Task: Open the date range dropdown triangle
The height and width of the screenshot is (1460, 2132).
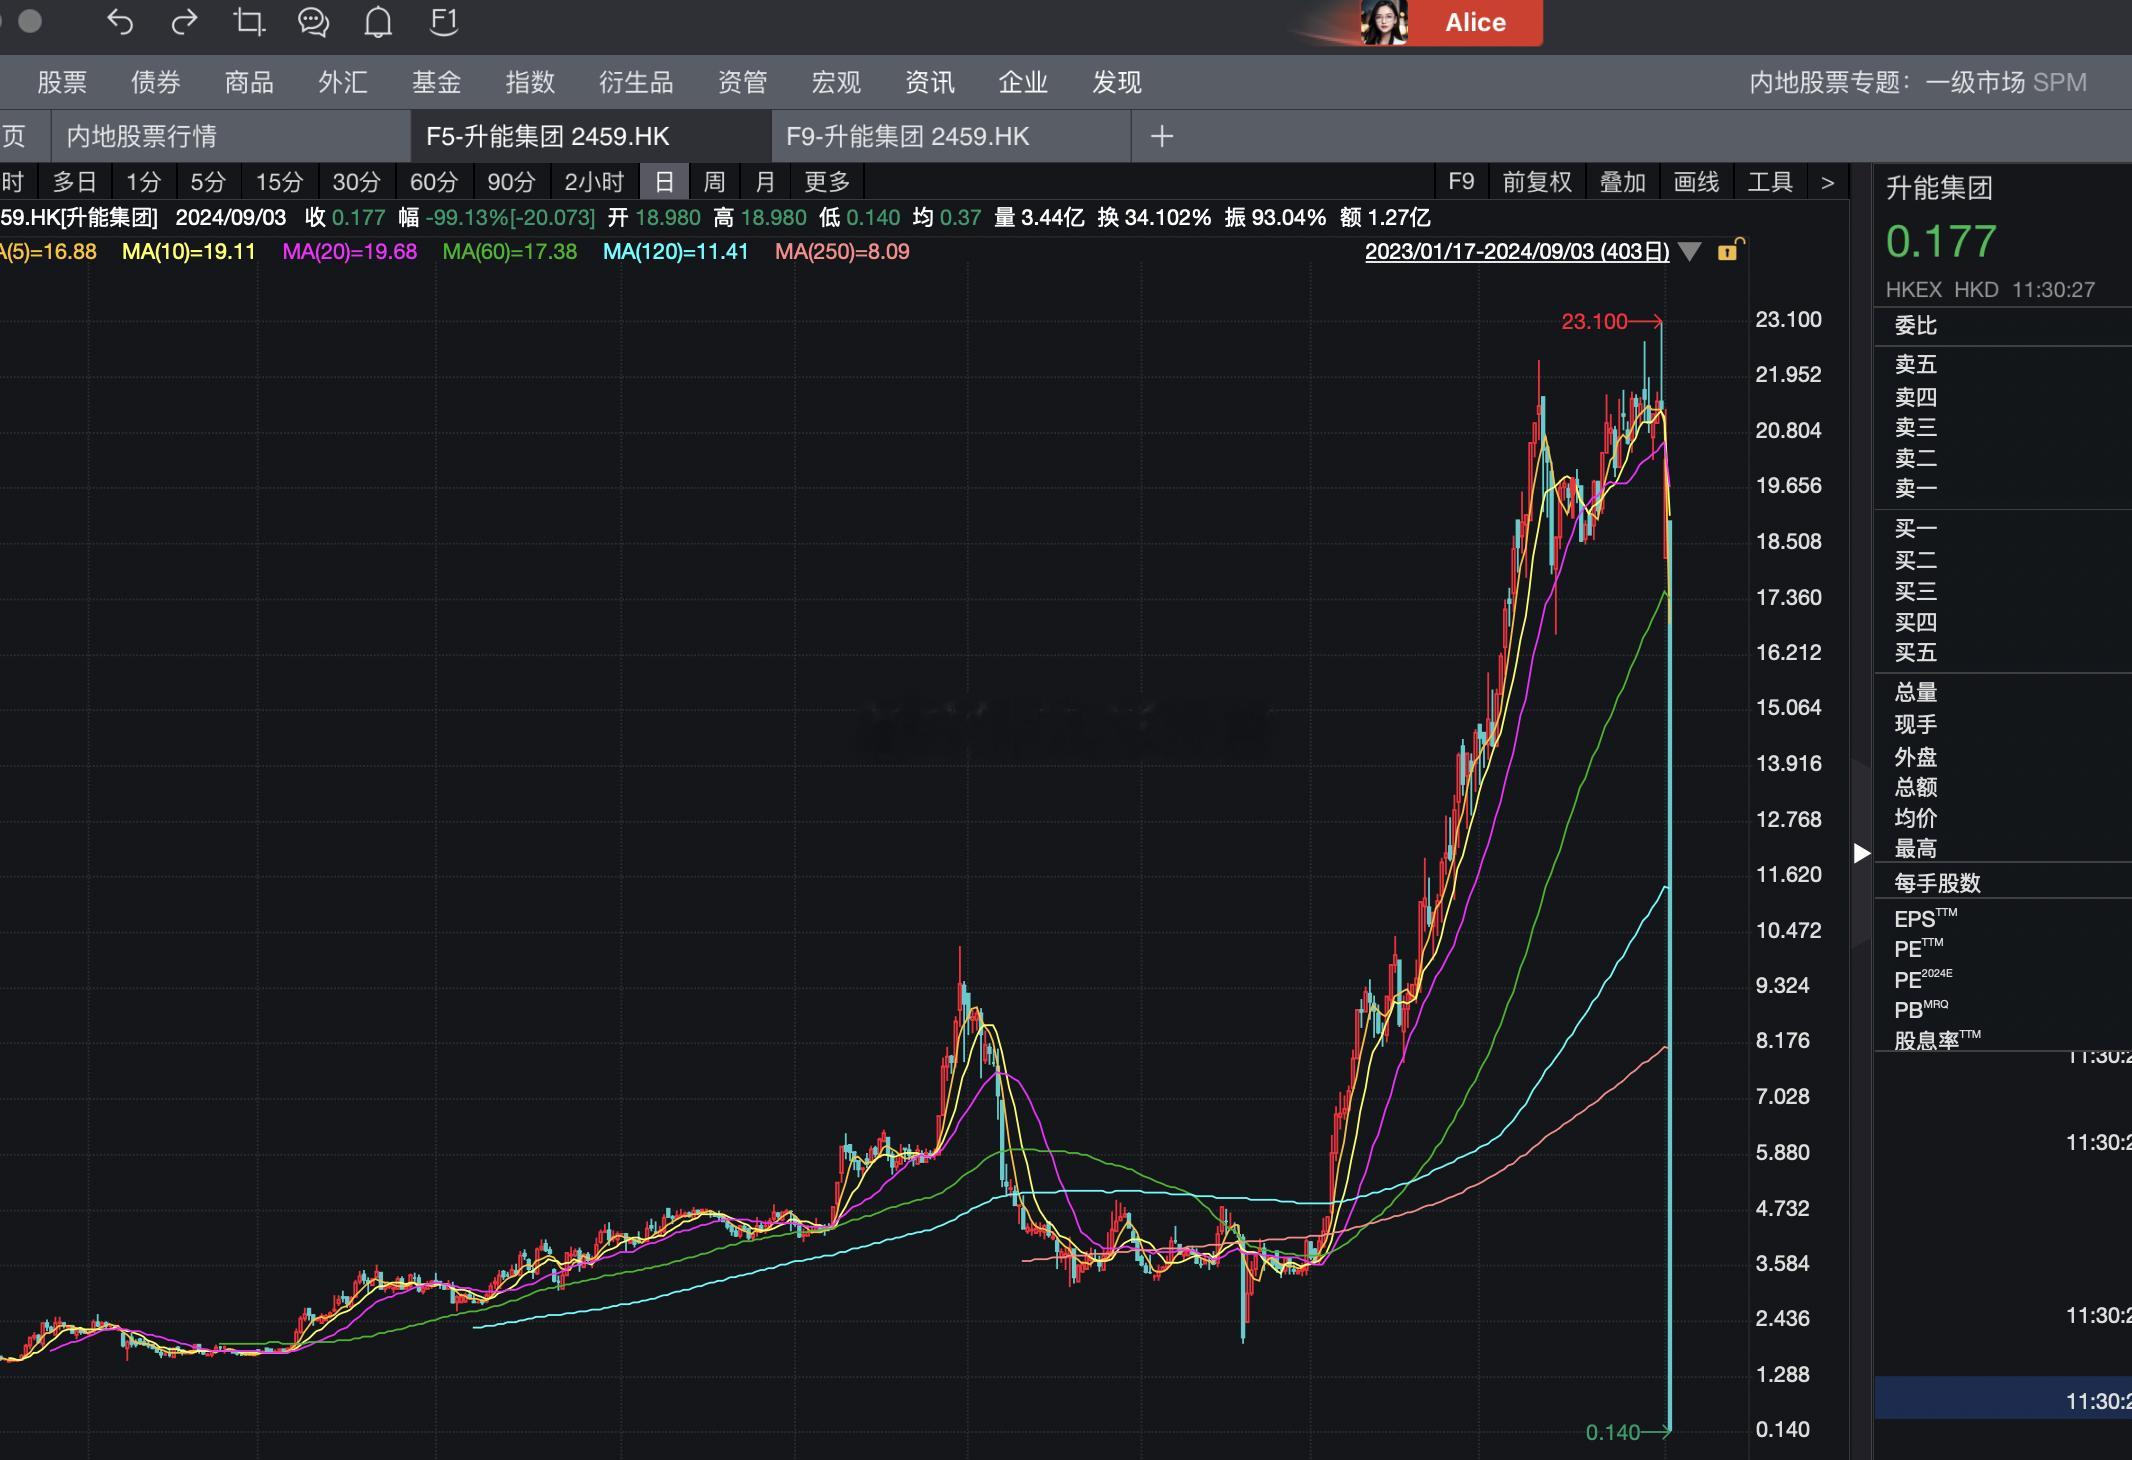Action: click(x=1690, y=251)
